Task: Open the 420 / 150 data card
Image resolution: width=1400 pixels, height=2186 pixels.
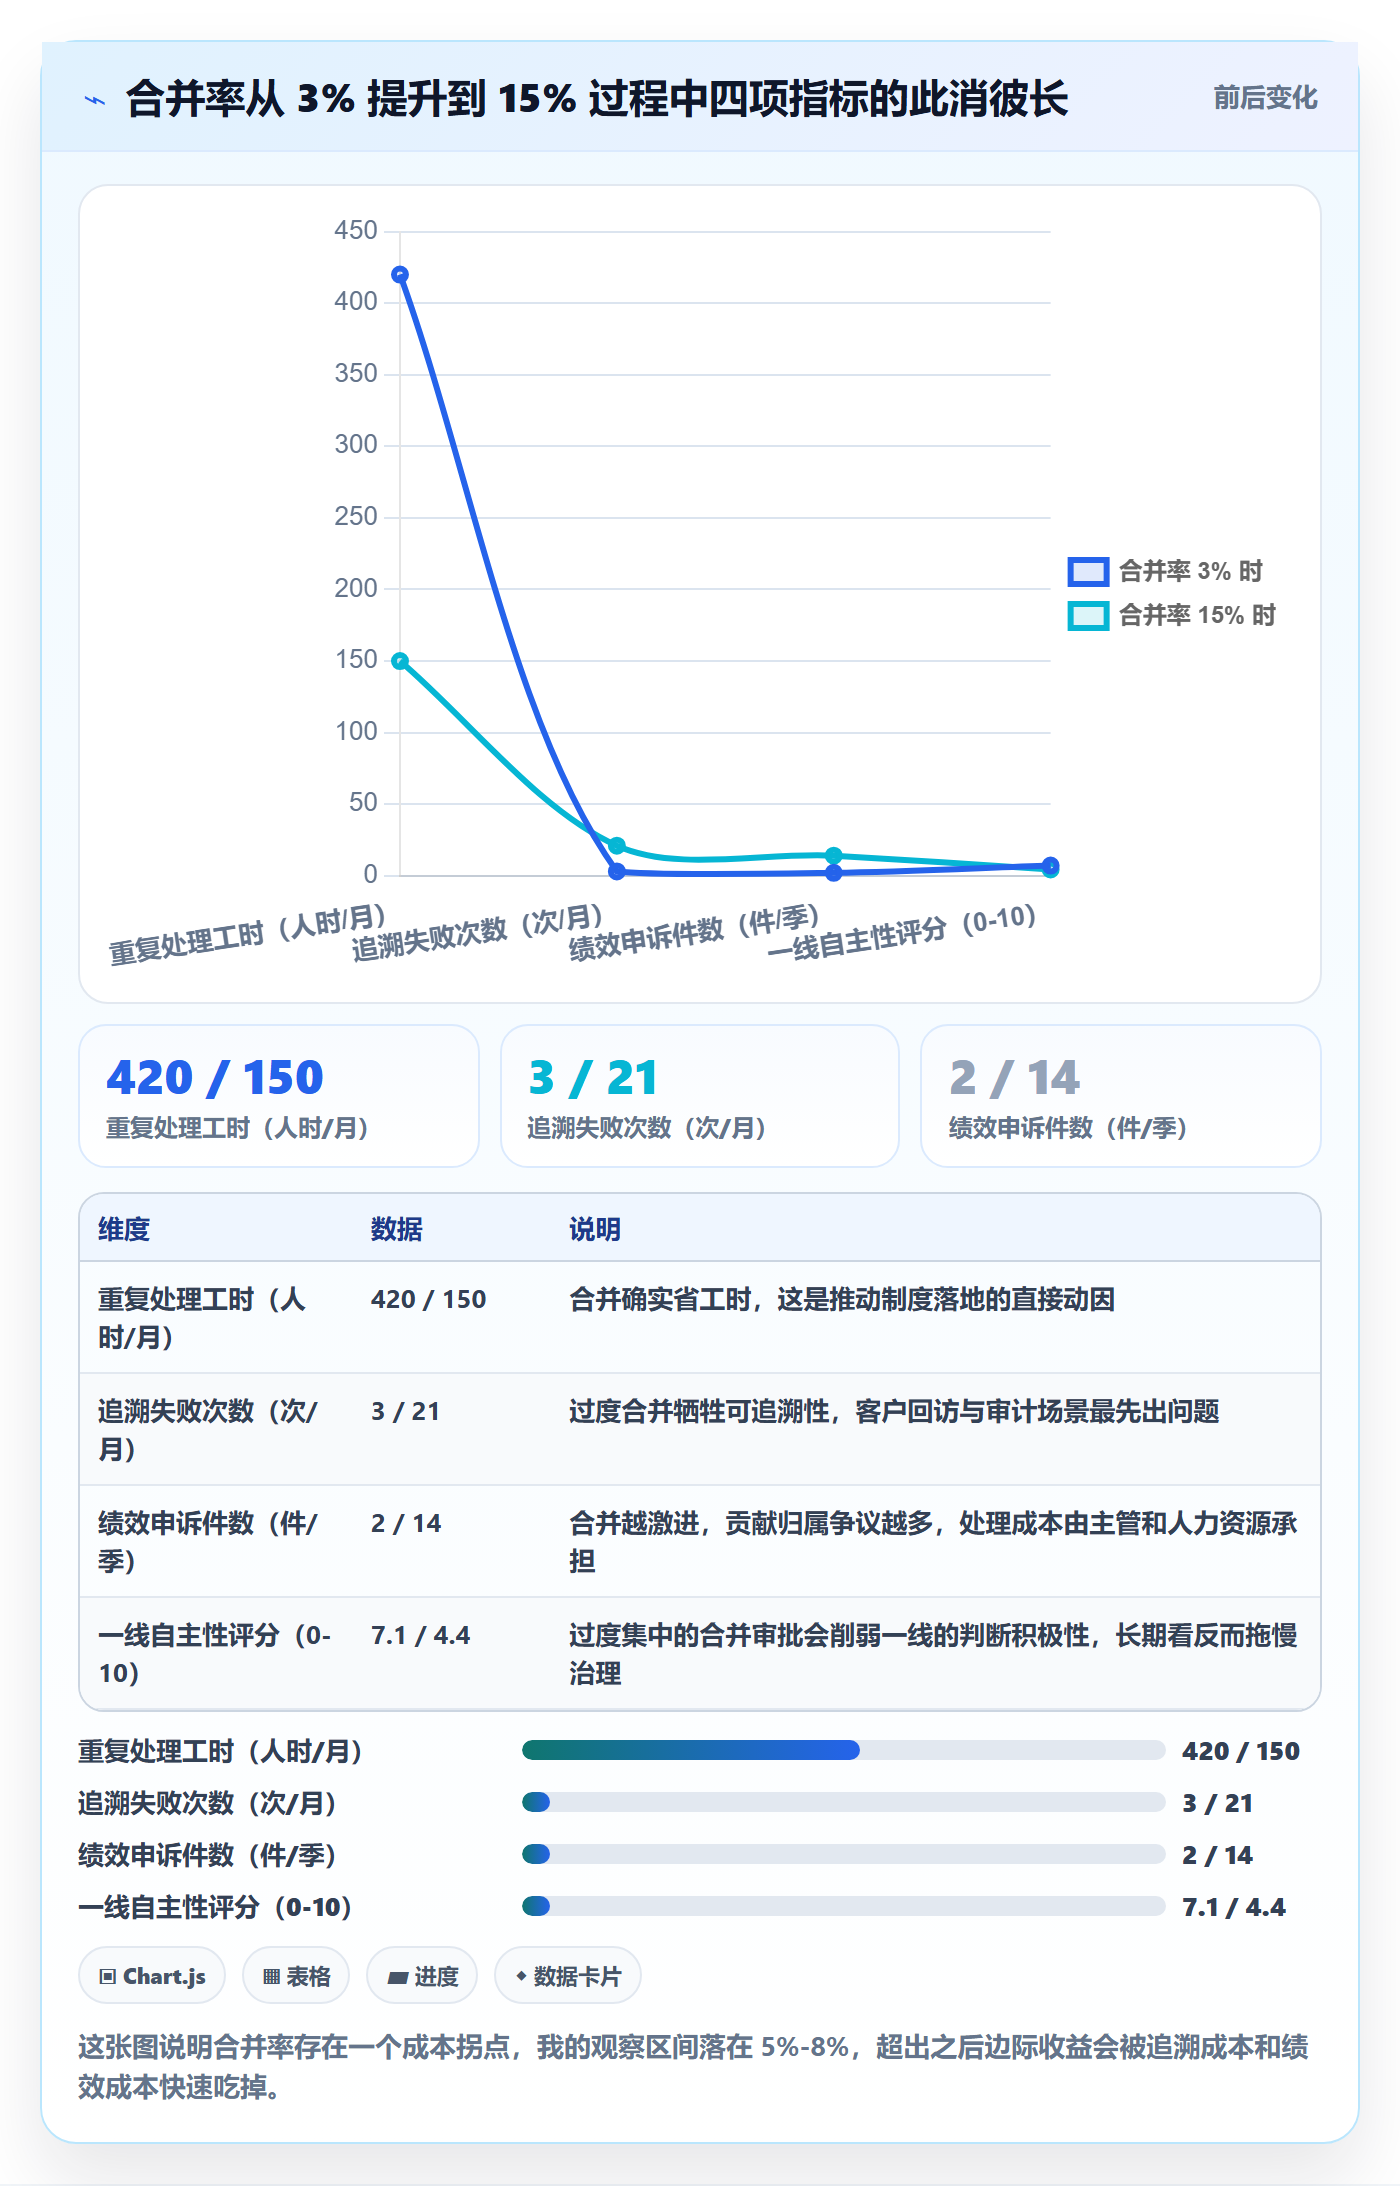Action: click(x=279, y=1096)
